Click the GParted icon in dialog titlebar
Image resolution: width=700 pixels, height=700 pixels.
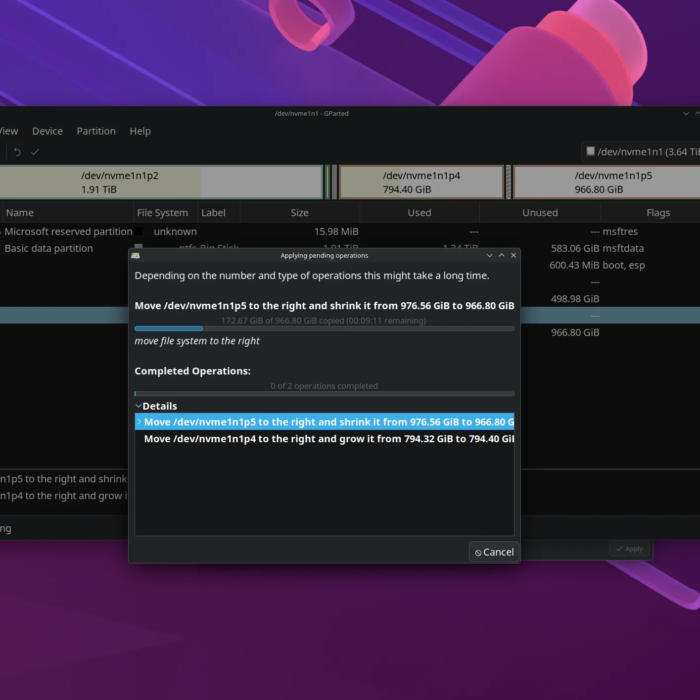point(135,256)
